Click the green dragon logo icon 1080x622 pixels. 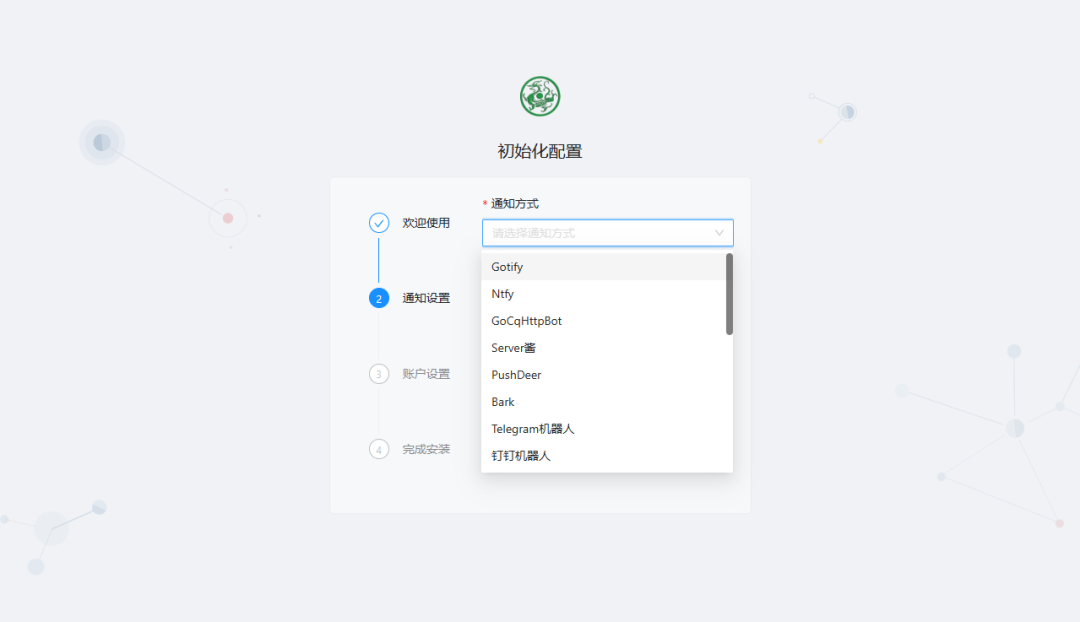tap(540, 95)
